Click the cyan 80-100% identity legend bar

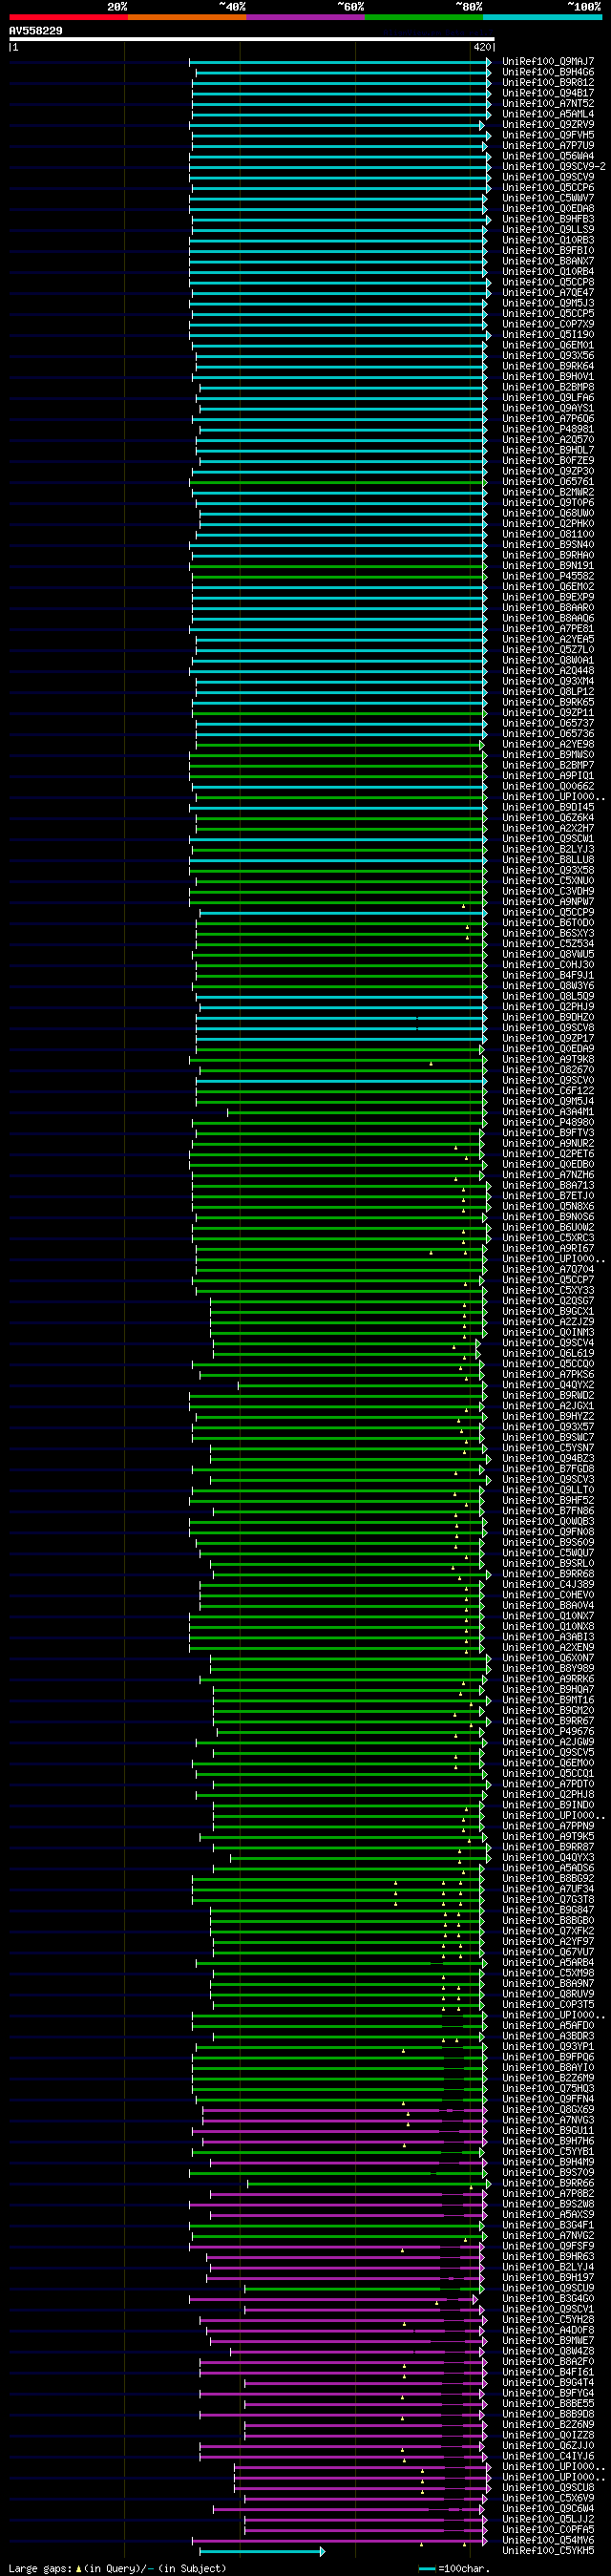pyautogui.click(x=542, y=17)
